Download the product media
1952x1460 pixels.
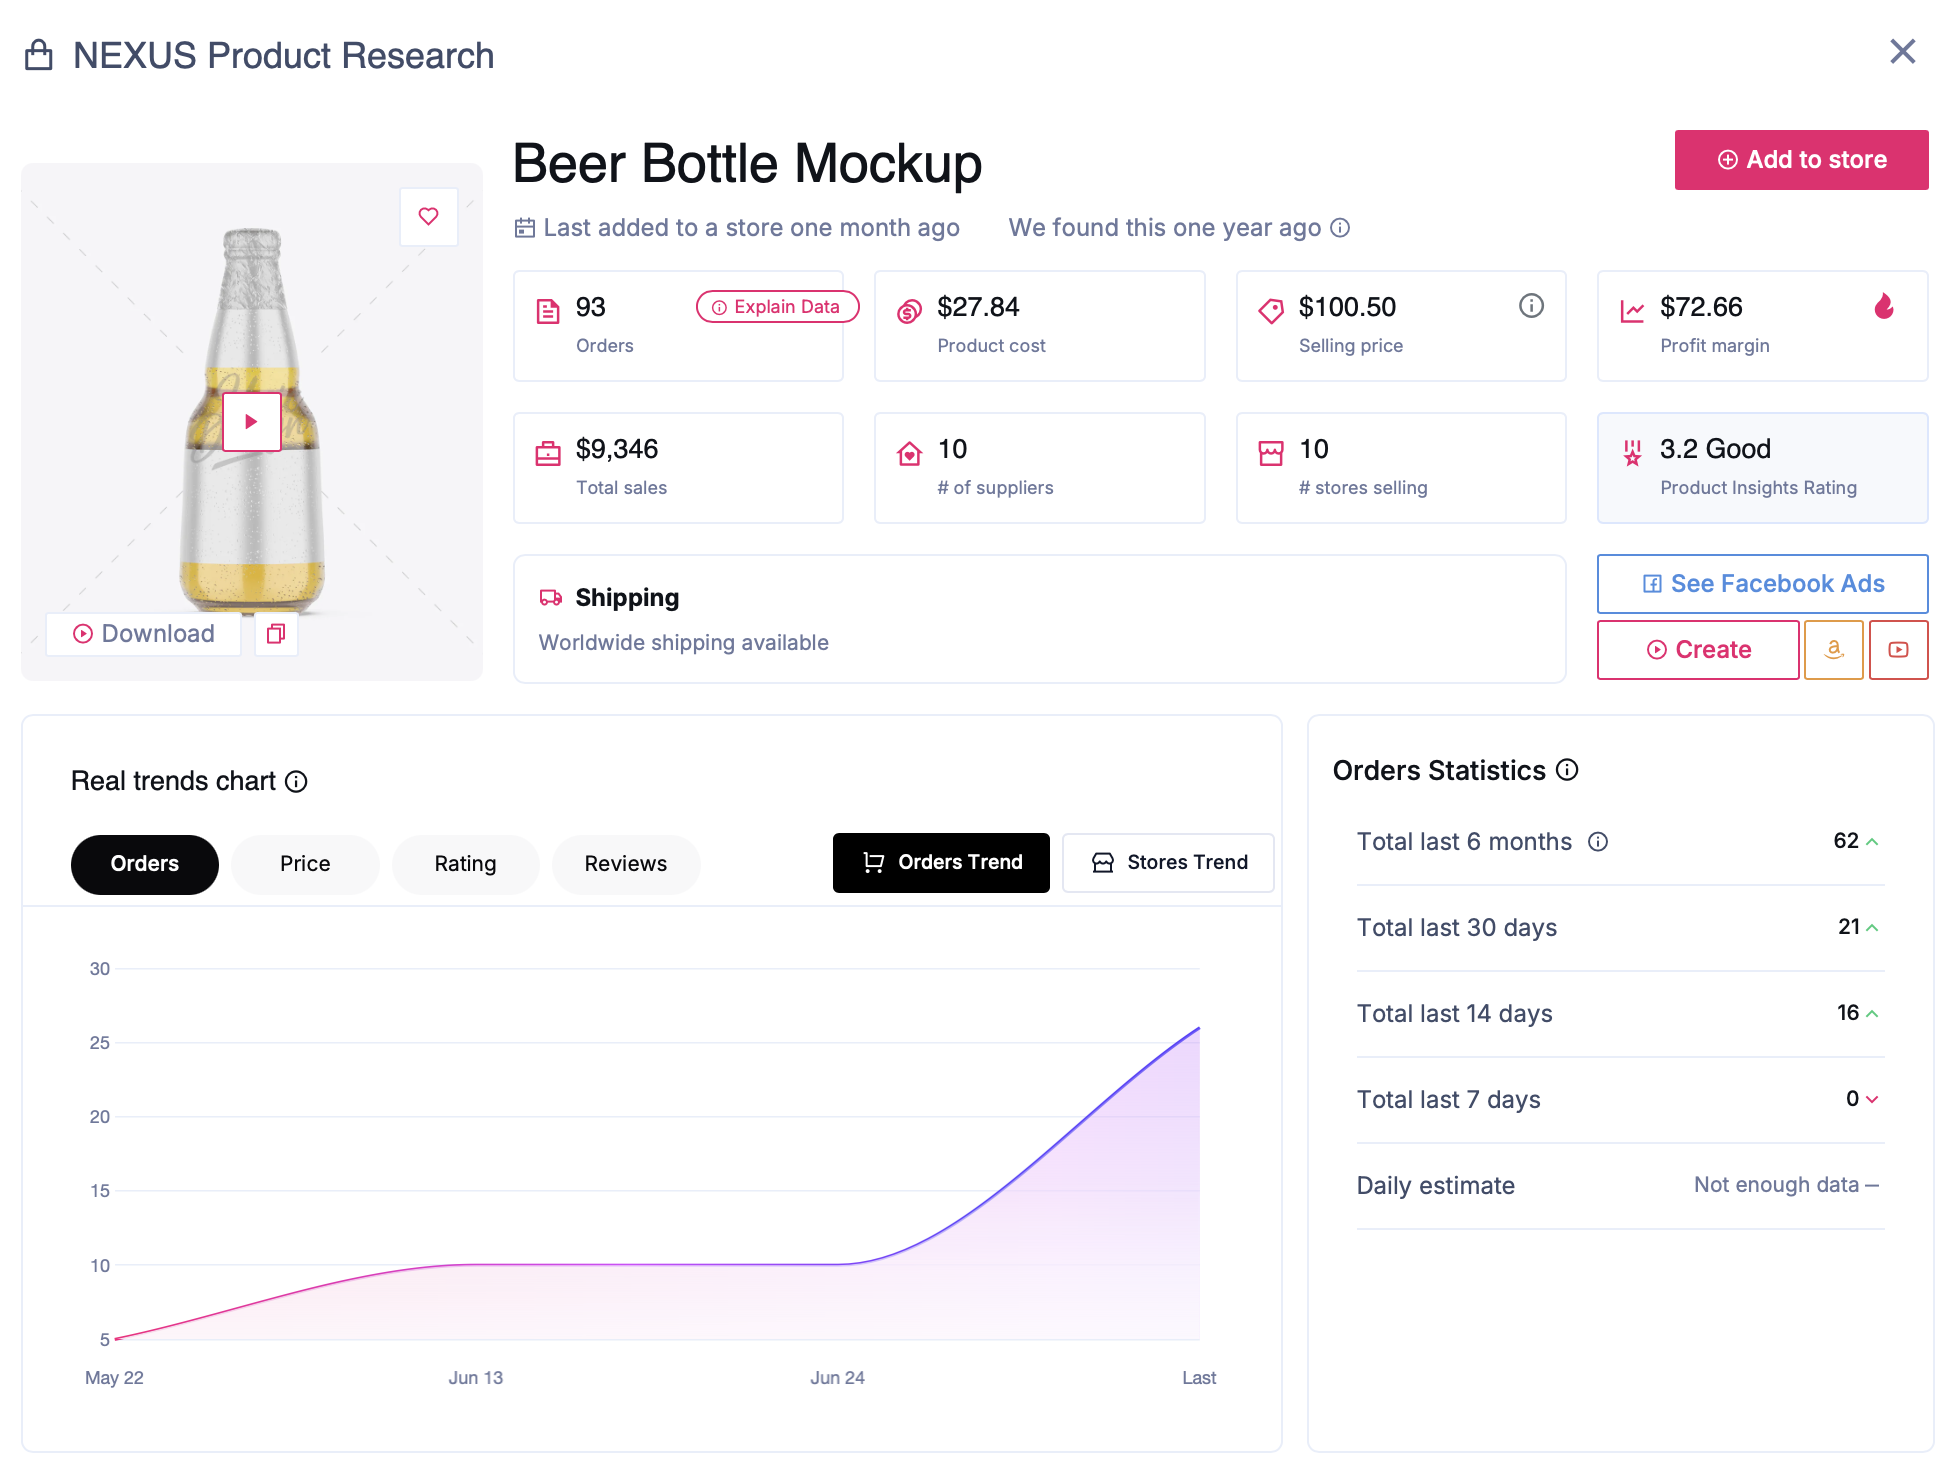[x=144, y=634]
